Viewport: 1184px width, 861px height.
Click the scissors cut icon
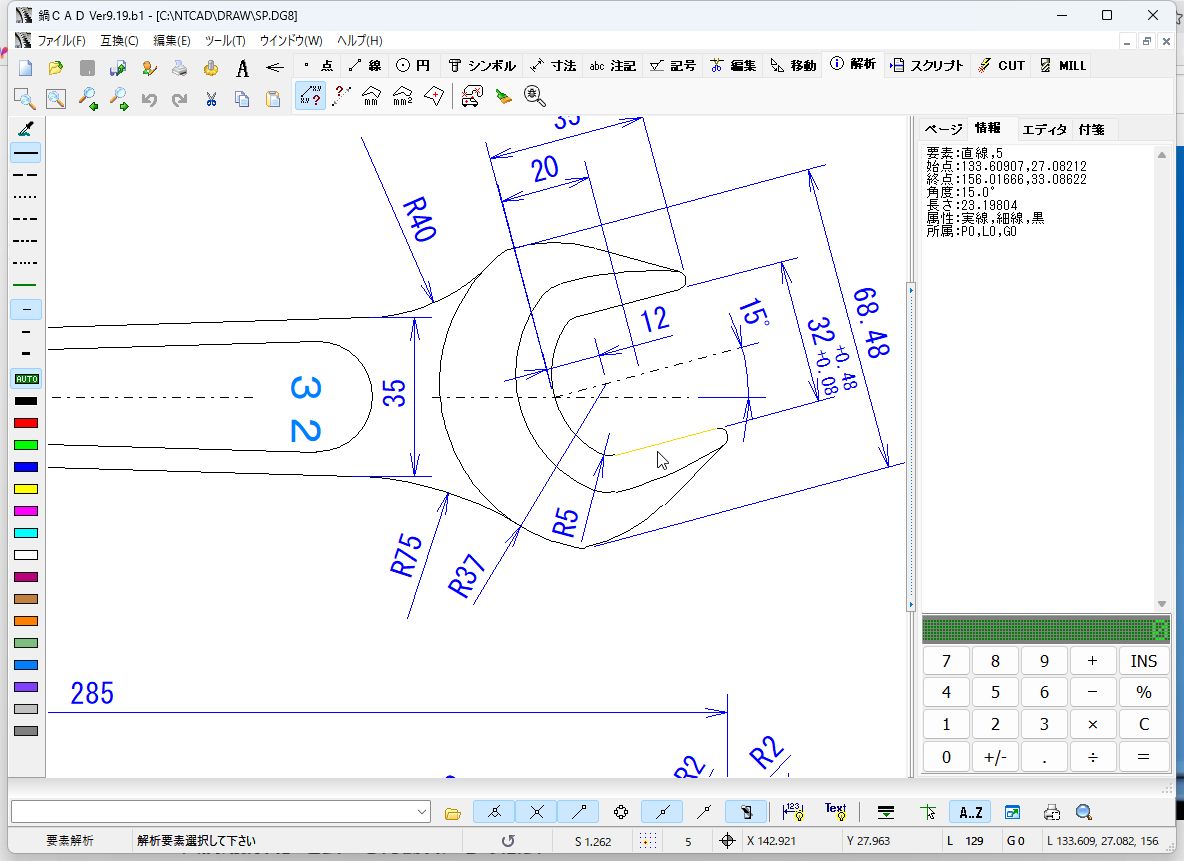click(211, 98)
